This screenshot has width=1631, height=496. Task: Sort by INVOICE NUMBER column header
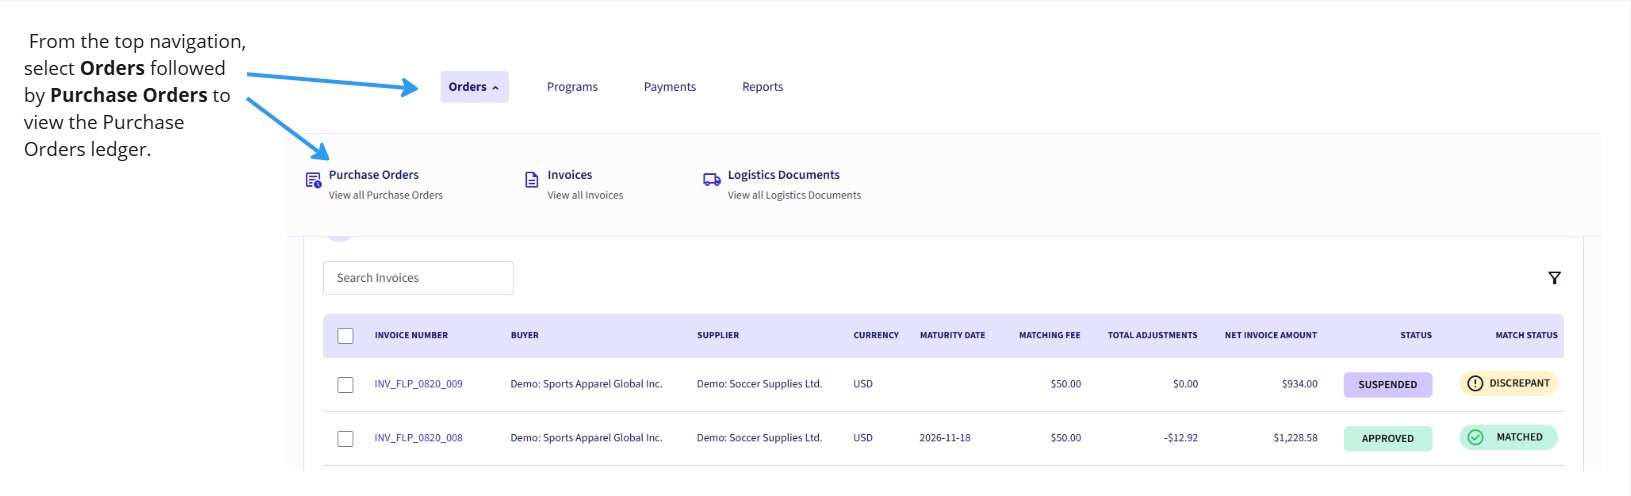pos(411,336)
